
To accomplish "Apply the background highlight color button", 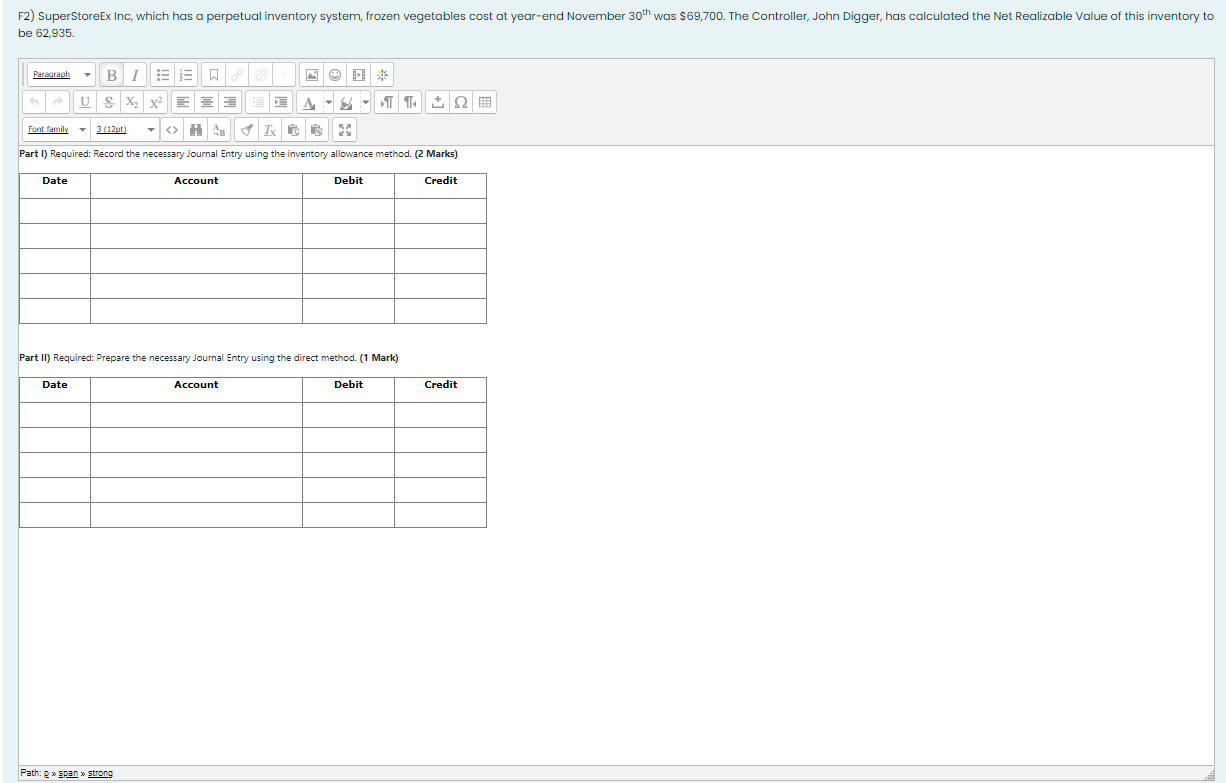I will tap(346, 102).
